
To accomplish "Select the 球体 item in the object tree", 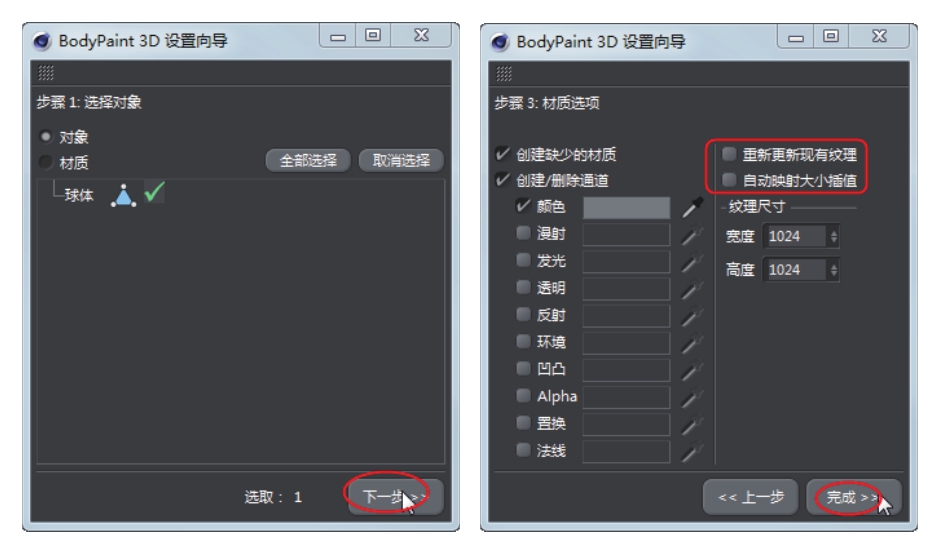I will click(x=79, y=195).
